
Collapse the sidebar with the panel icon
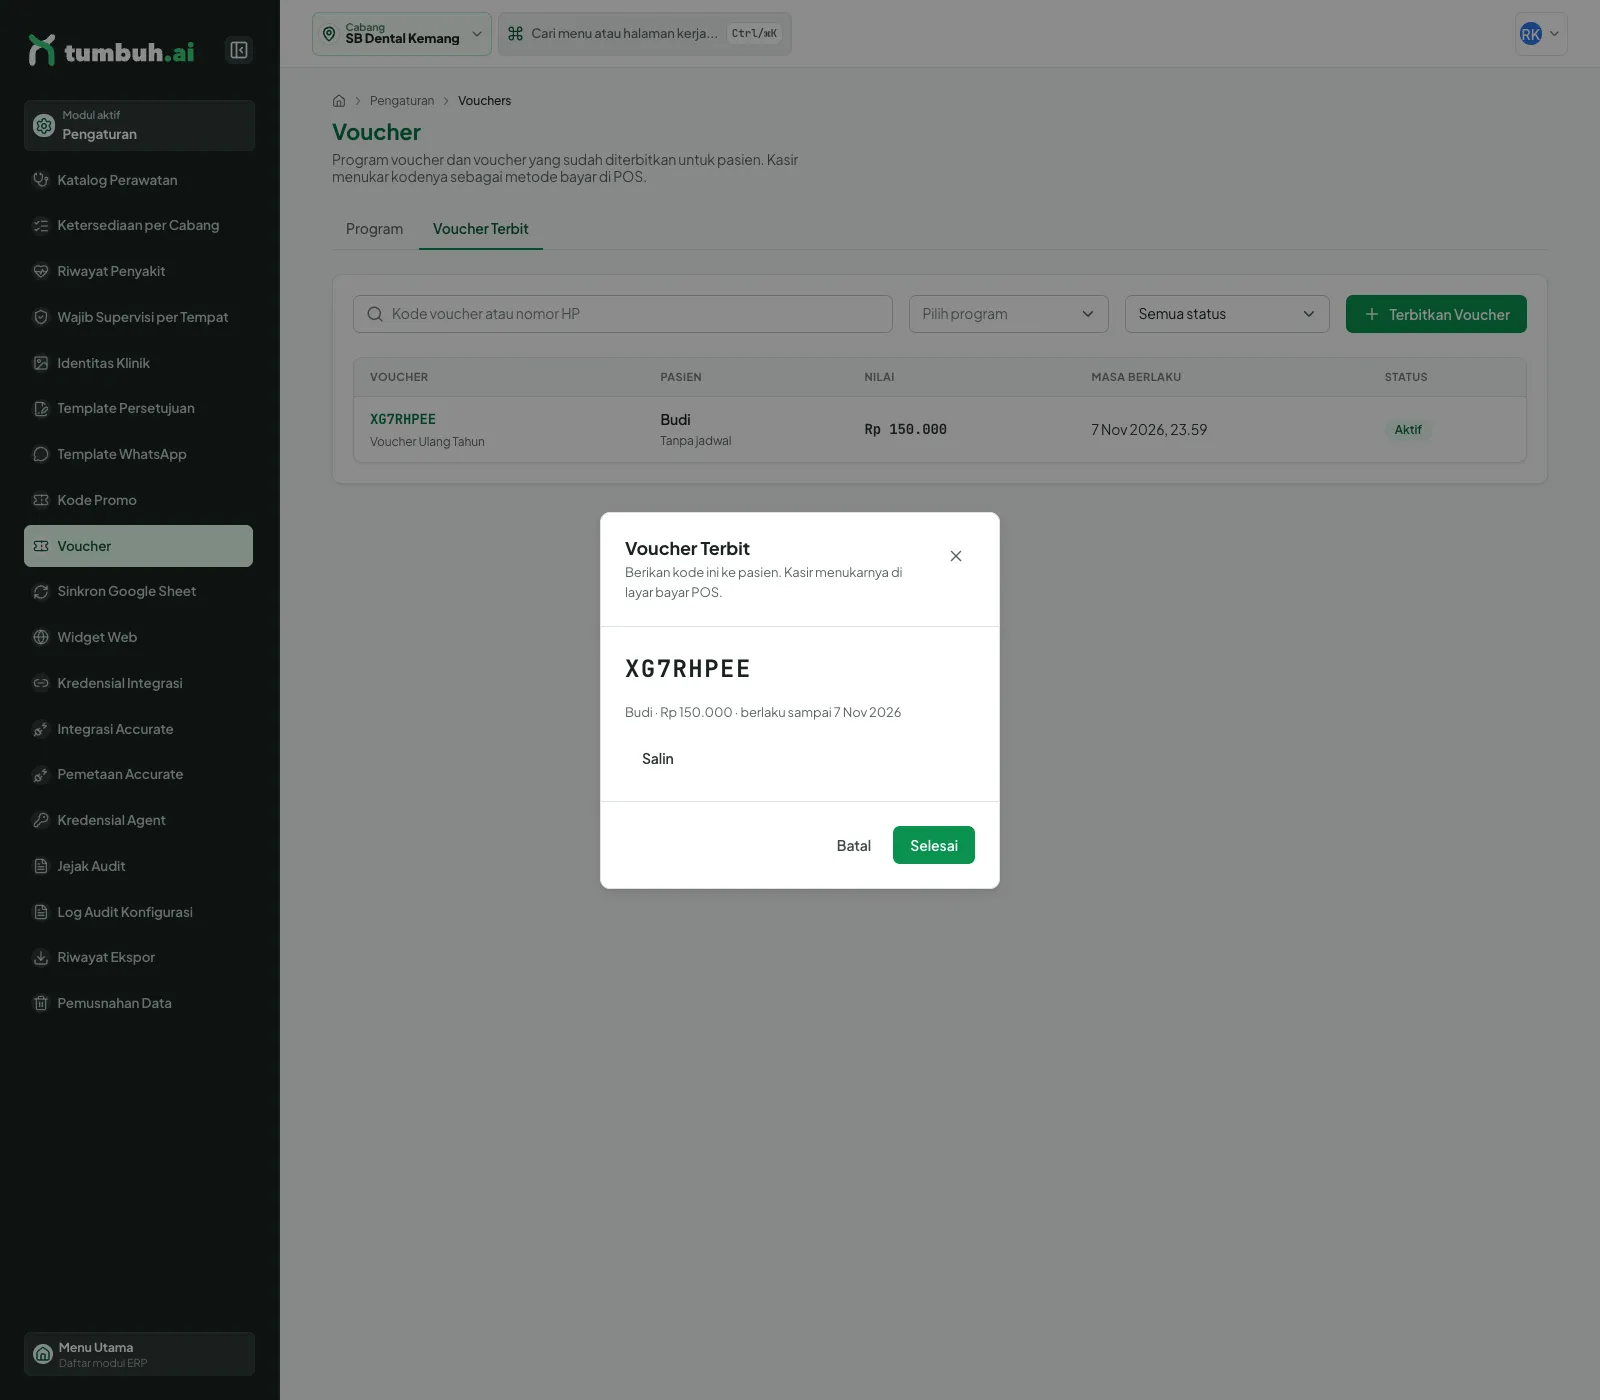(239, 50)
